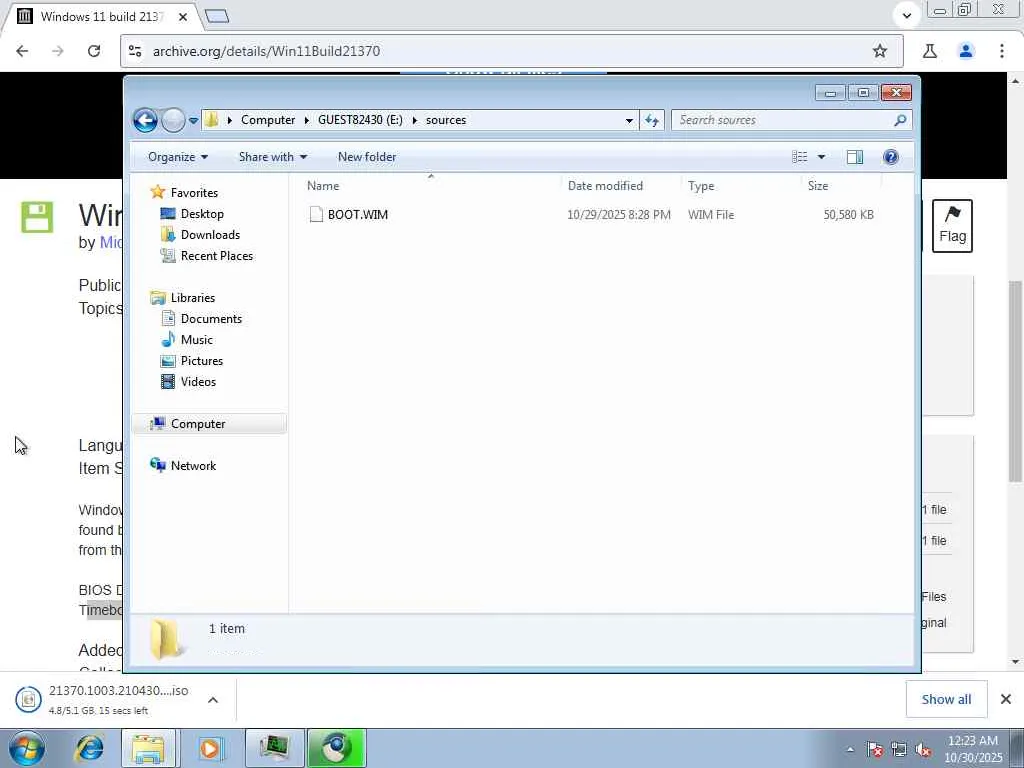This screenshot has height=768, width=1024.
Task: Open Action Center flag icon
Action: pos(874,750)
